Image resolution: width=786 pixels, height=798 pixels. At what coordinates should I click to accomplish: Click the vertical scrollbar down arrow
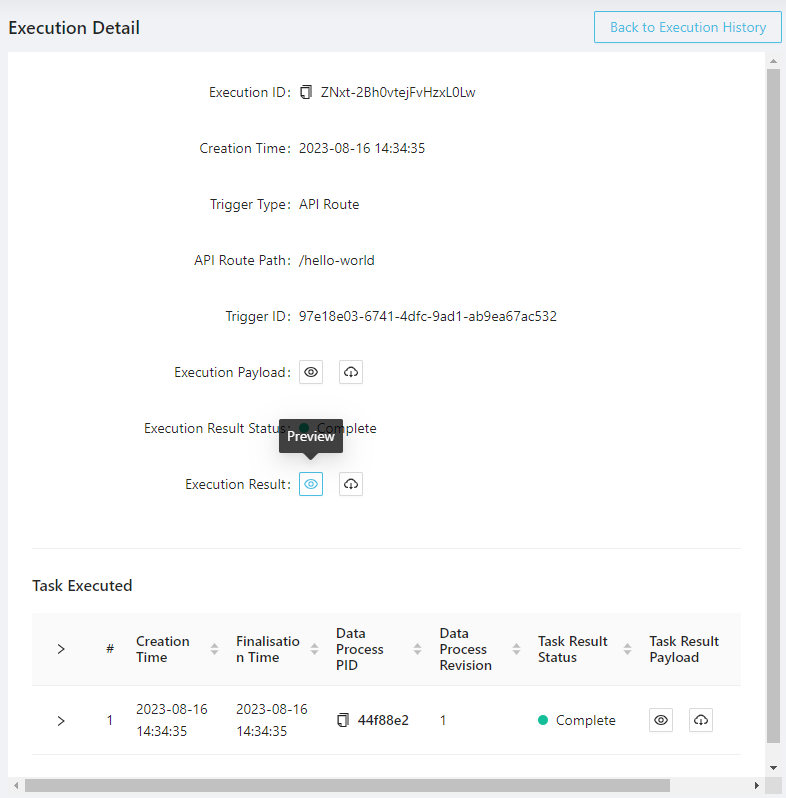[772, 766]
